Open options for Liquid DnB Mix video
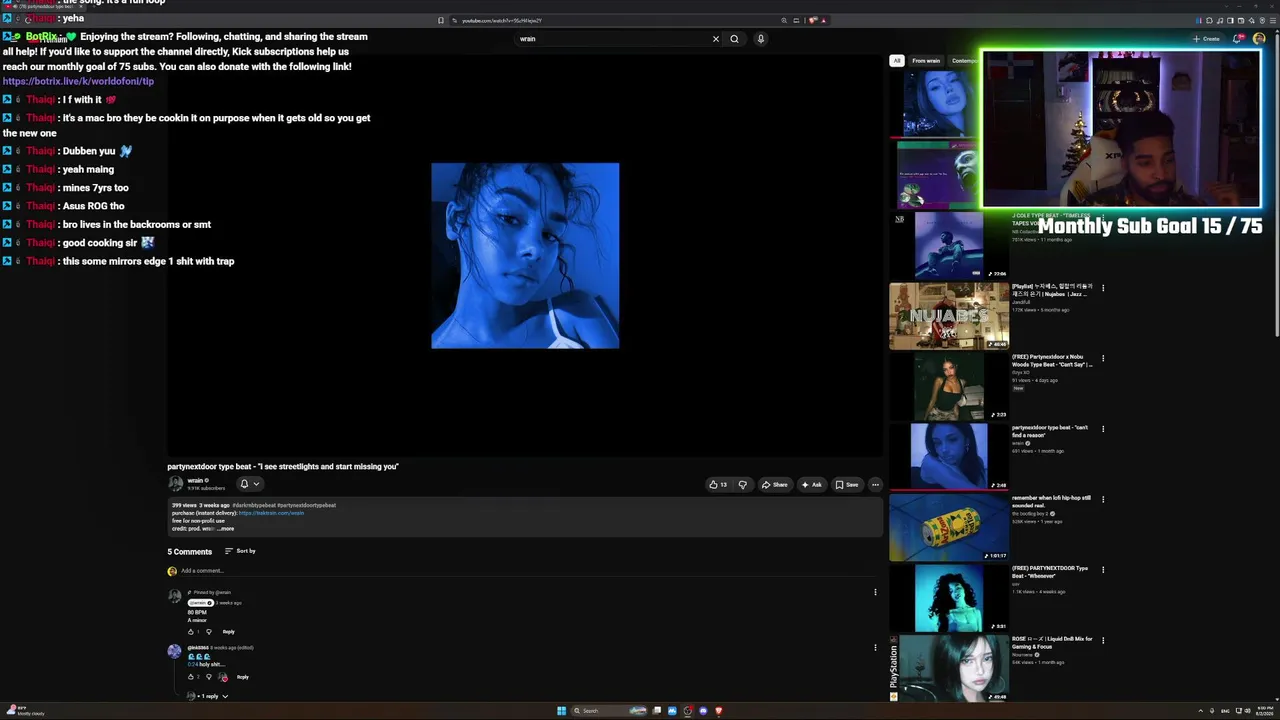 point(1103,640)
